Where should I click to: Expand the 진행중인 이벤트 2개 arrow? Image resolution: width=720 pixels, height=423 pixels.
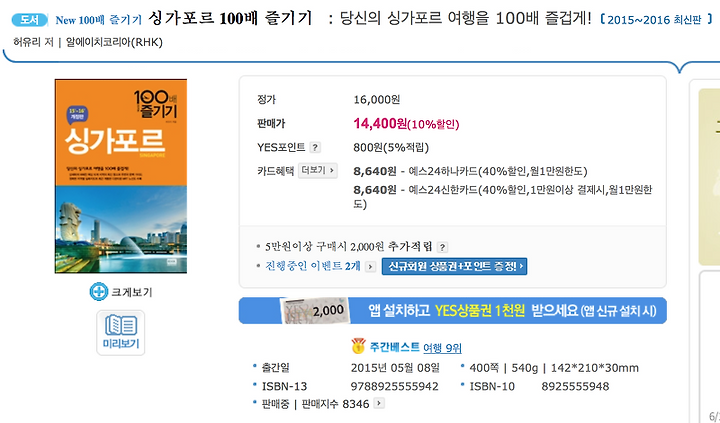coord(371,266)
